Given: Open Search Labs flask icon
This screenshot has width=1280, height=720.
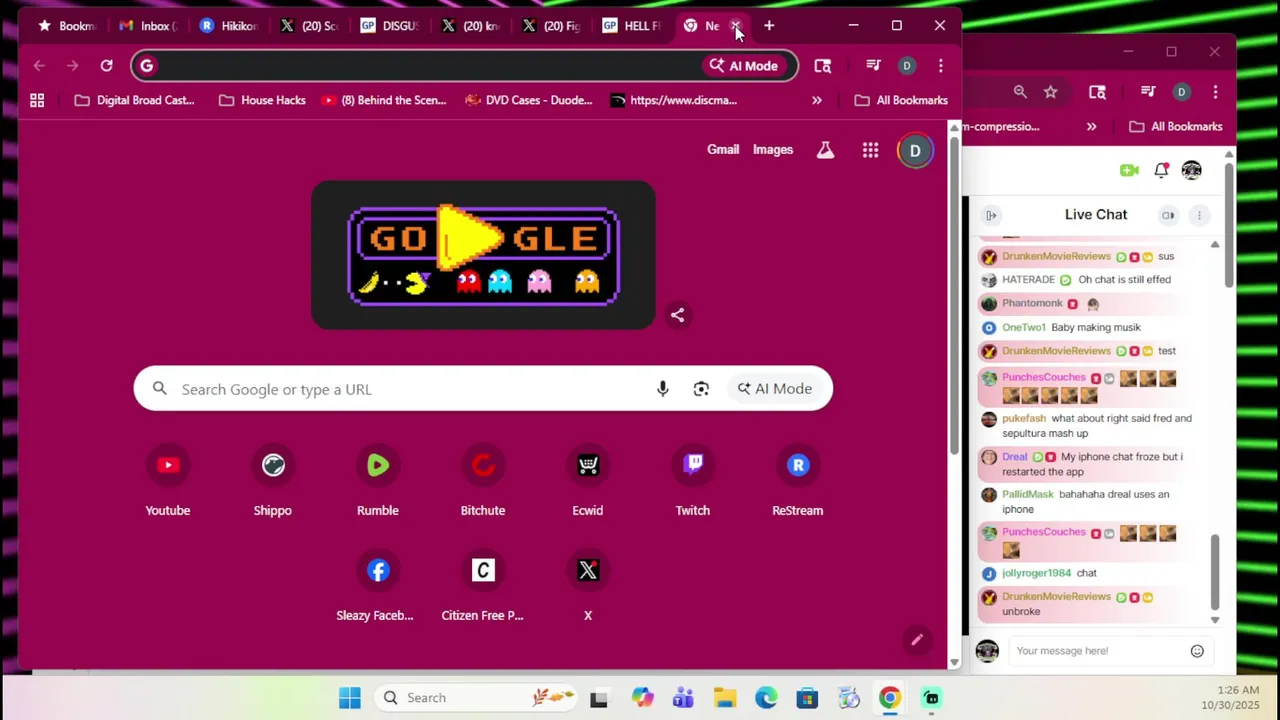Looking at the screenshot, I should pos(825,150).
